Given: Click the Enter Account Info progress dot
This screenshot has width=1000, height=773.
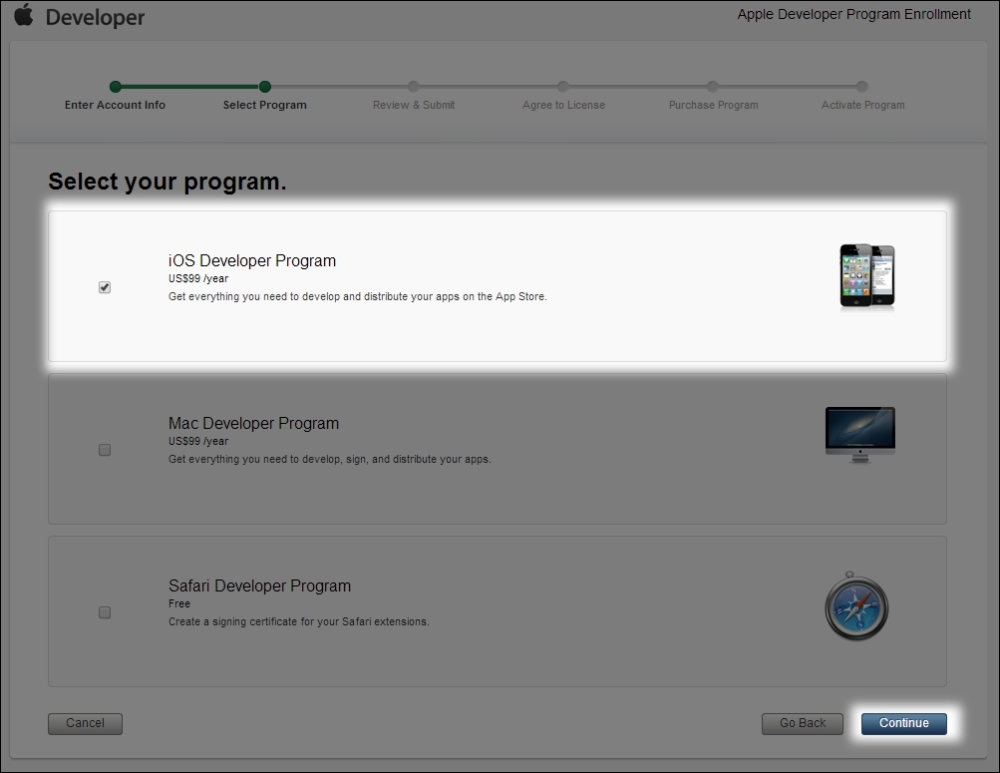Looking at the screenshot, I should click(x=116, y=88).
